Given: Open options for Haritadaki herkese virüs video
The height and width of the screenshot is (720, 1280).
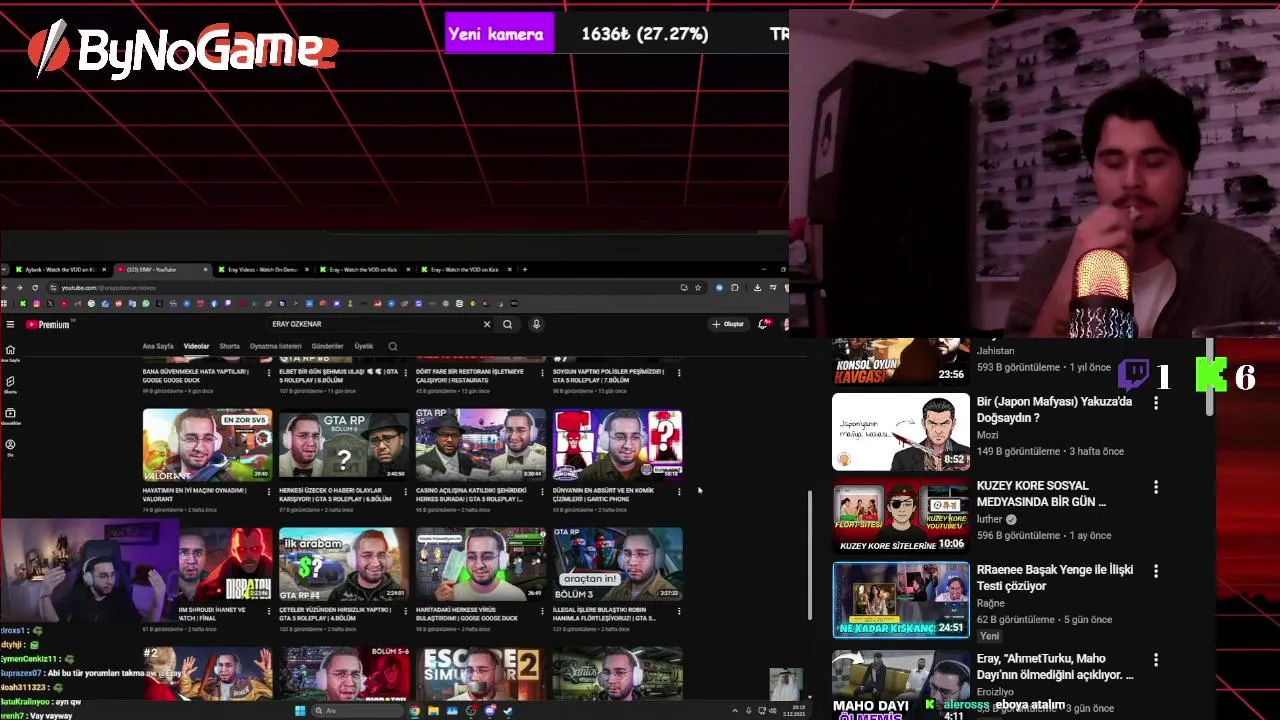Looking at the screenshot, I should coord(543,609).
